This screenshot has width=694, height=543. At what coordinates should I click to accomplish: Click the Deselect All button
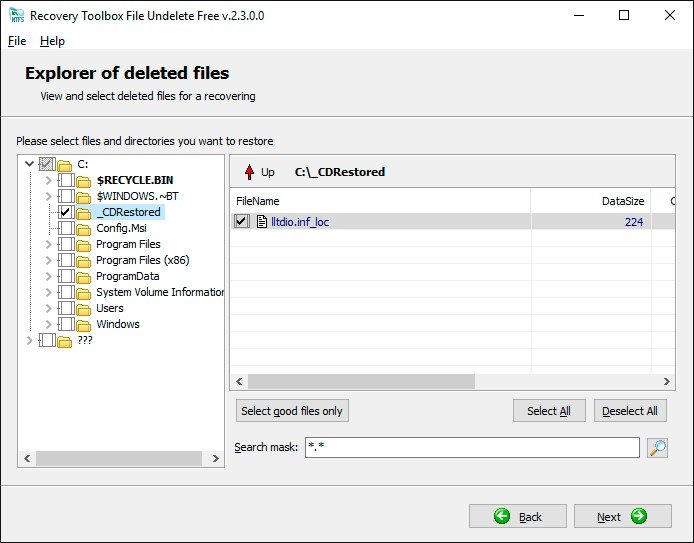click(x=630, y=411)
